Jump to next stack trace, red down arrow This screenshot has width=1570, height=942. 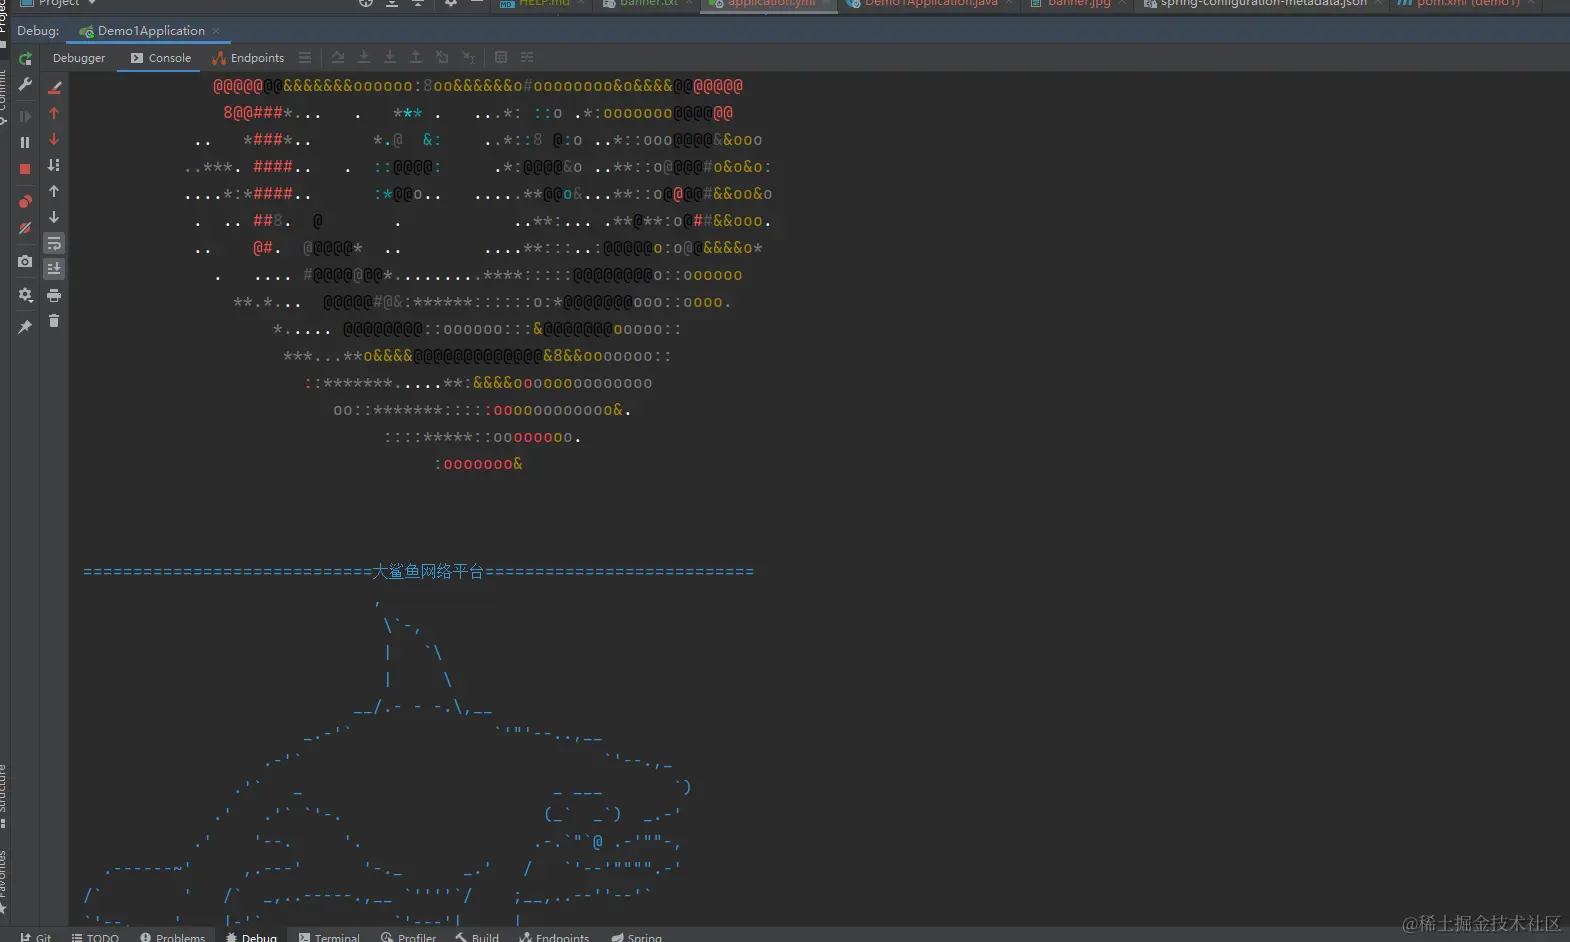point(54,139)
